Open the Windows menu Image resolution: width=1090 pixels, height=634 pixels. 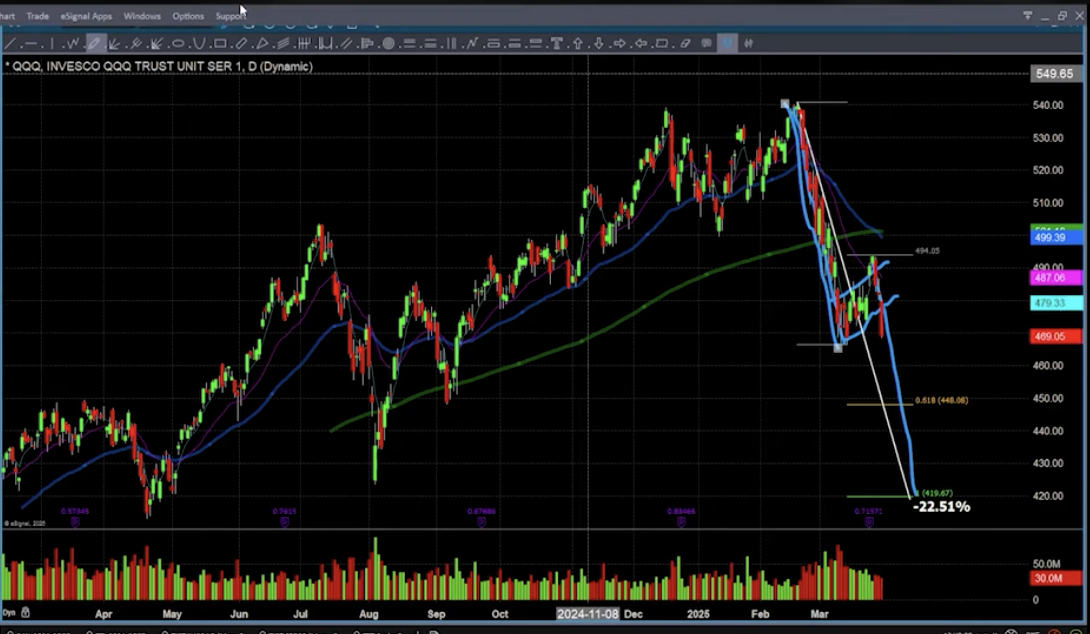pos(142,16)
